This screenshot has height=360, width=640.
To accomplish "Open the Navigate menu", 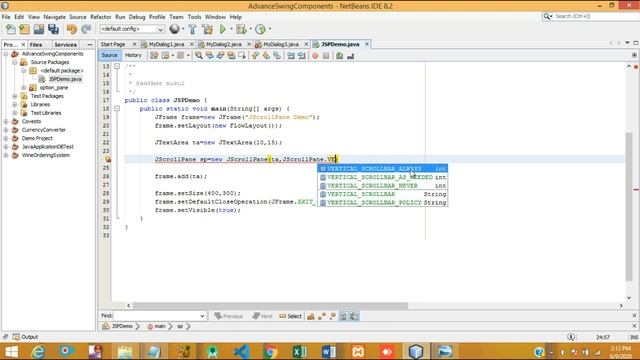I will pyautogui.click(x=54, y=17).
